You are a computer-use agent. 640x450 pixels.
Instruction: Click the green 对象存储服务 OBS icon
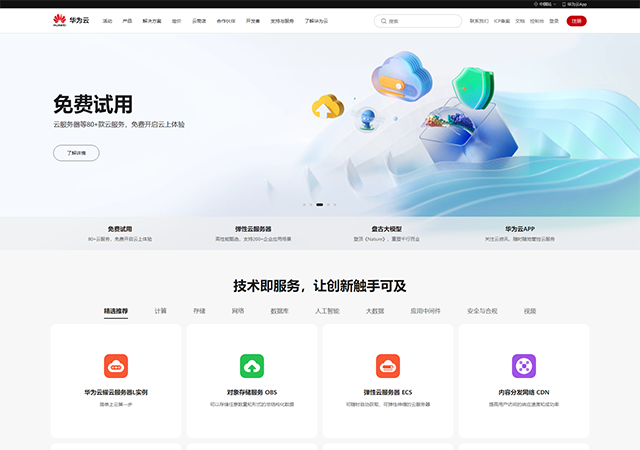pyautogui.click(x=252, y=365)
